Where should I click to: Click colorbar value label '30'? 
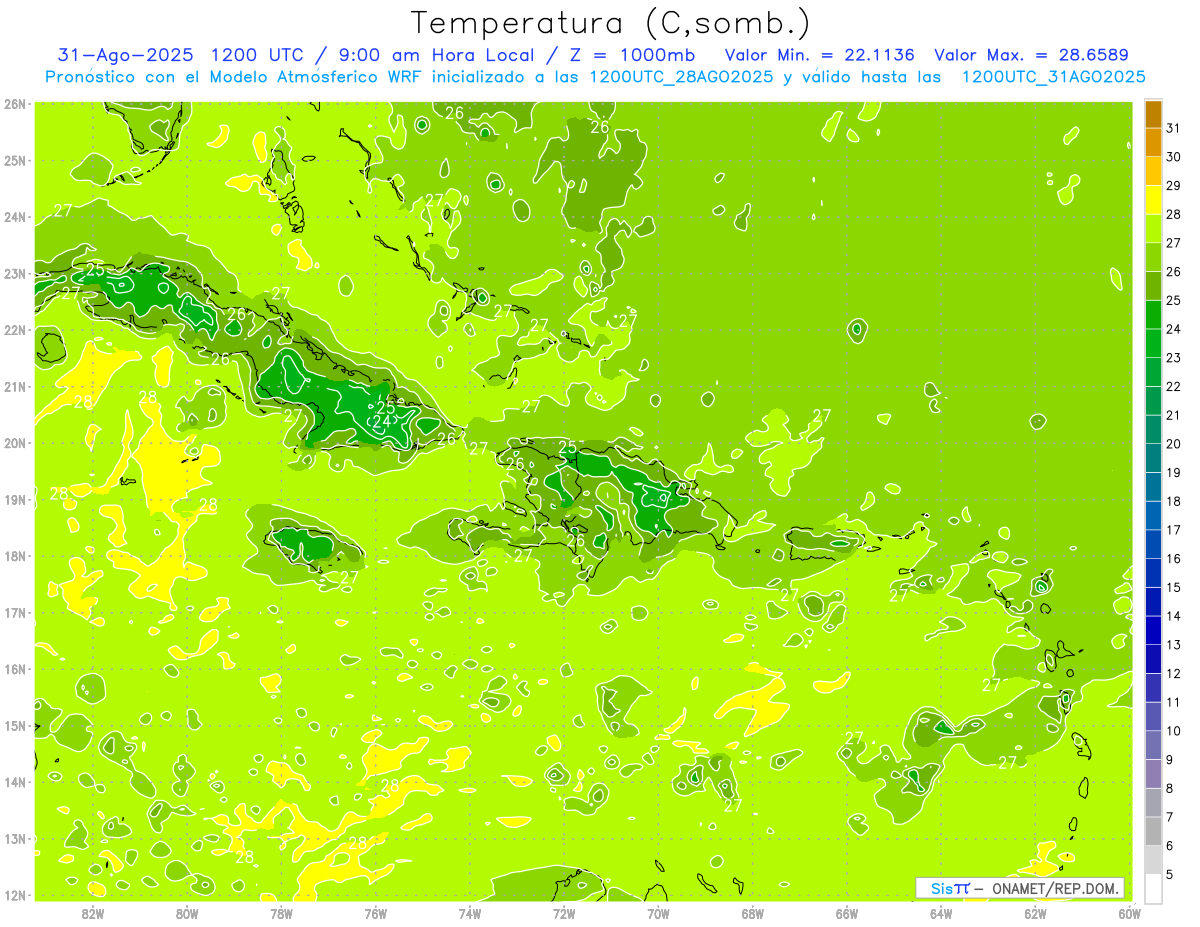(x=1174, y=157)
